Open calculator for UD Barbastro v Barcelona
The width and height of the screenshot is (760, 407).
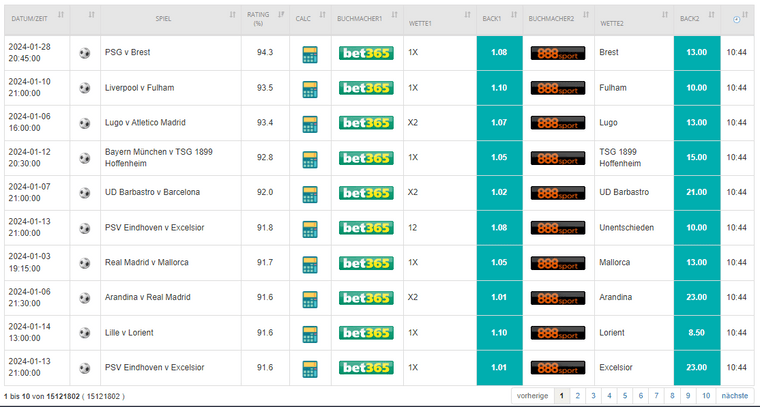point(310,194)
